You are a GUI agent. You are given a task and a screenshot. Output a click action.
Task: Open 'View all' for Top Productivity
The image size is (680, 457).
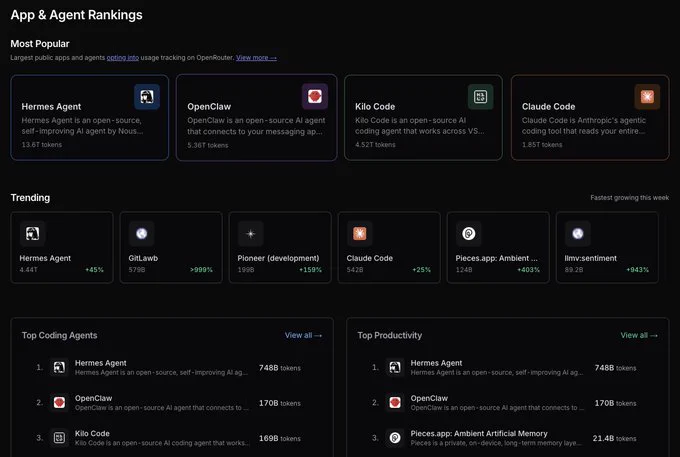click(x=639, y=335)
